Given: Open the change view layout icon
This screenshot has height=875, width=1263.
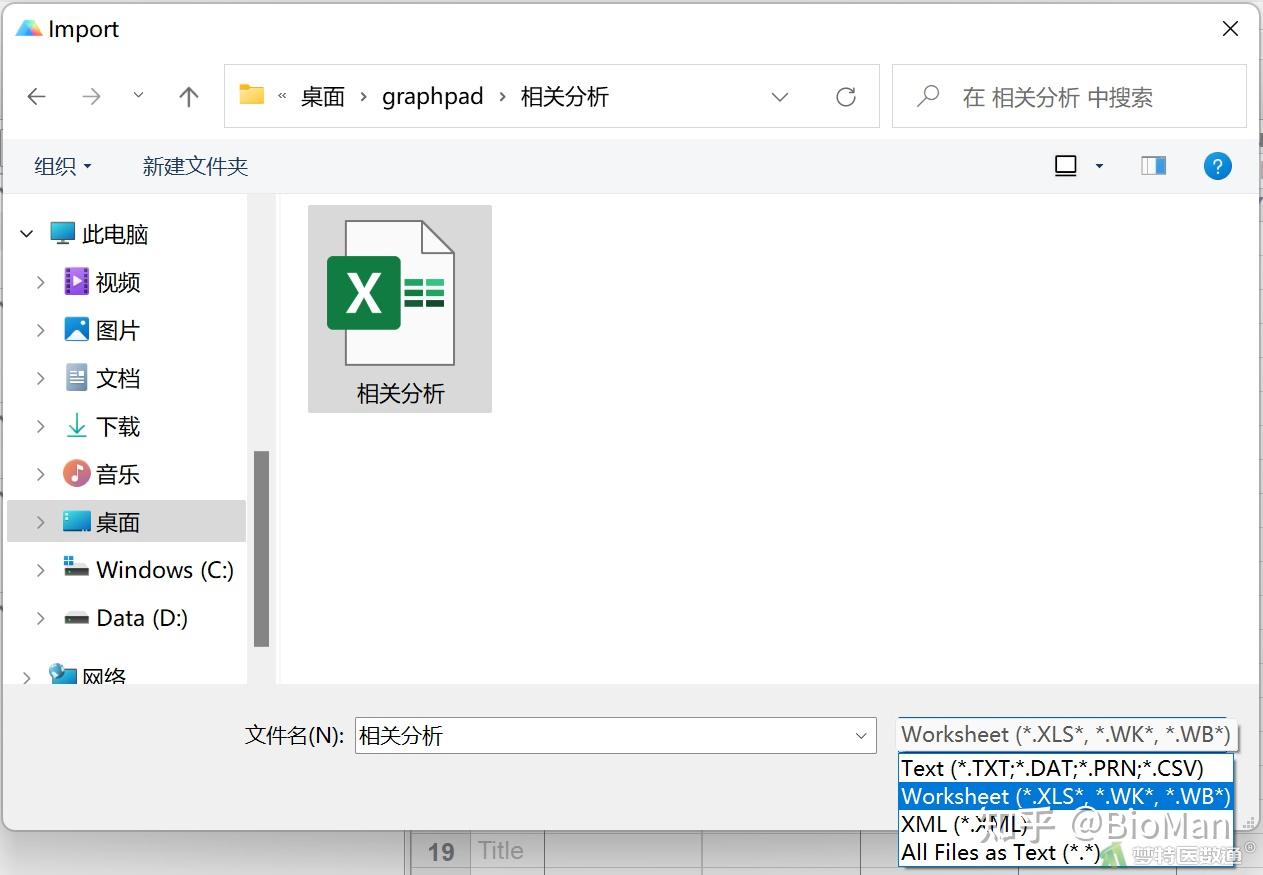Looking at the screenshot, I should [1066, 165].
